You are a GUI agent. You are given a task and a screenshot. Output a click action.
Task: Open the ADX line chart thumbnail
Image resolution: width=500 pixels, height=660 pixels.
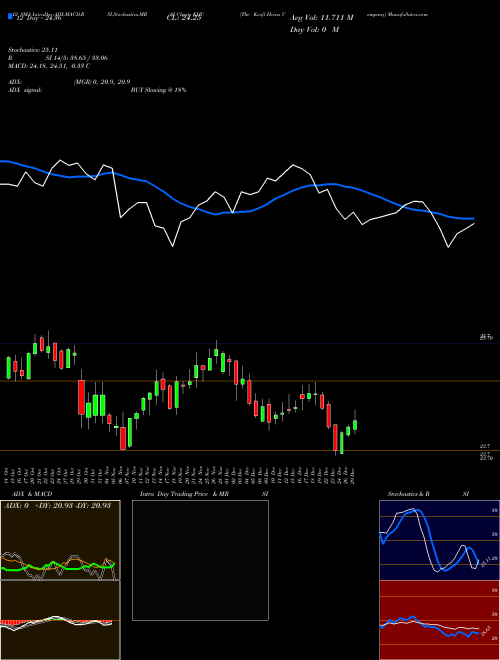tap(60, 540)
